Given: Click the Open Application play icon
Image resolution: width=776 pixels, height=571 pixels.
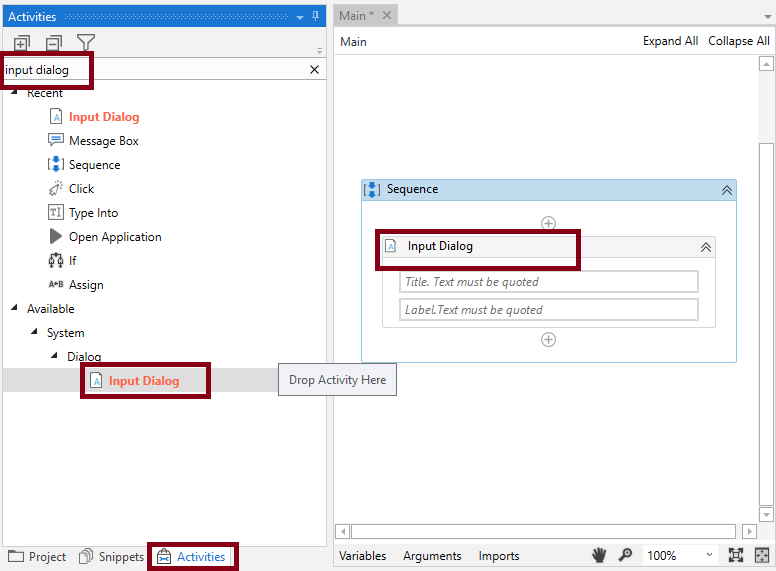Looking at the screenshot, I should click(x=55, y=237).
